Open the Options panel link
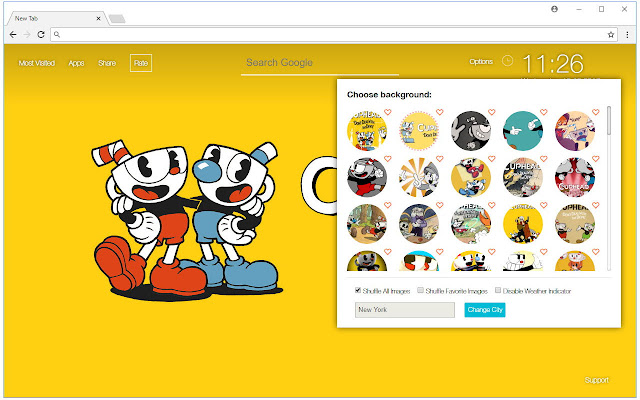640x400 pixels. click(481, 62)
